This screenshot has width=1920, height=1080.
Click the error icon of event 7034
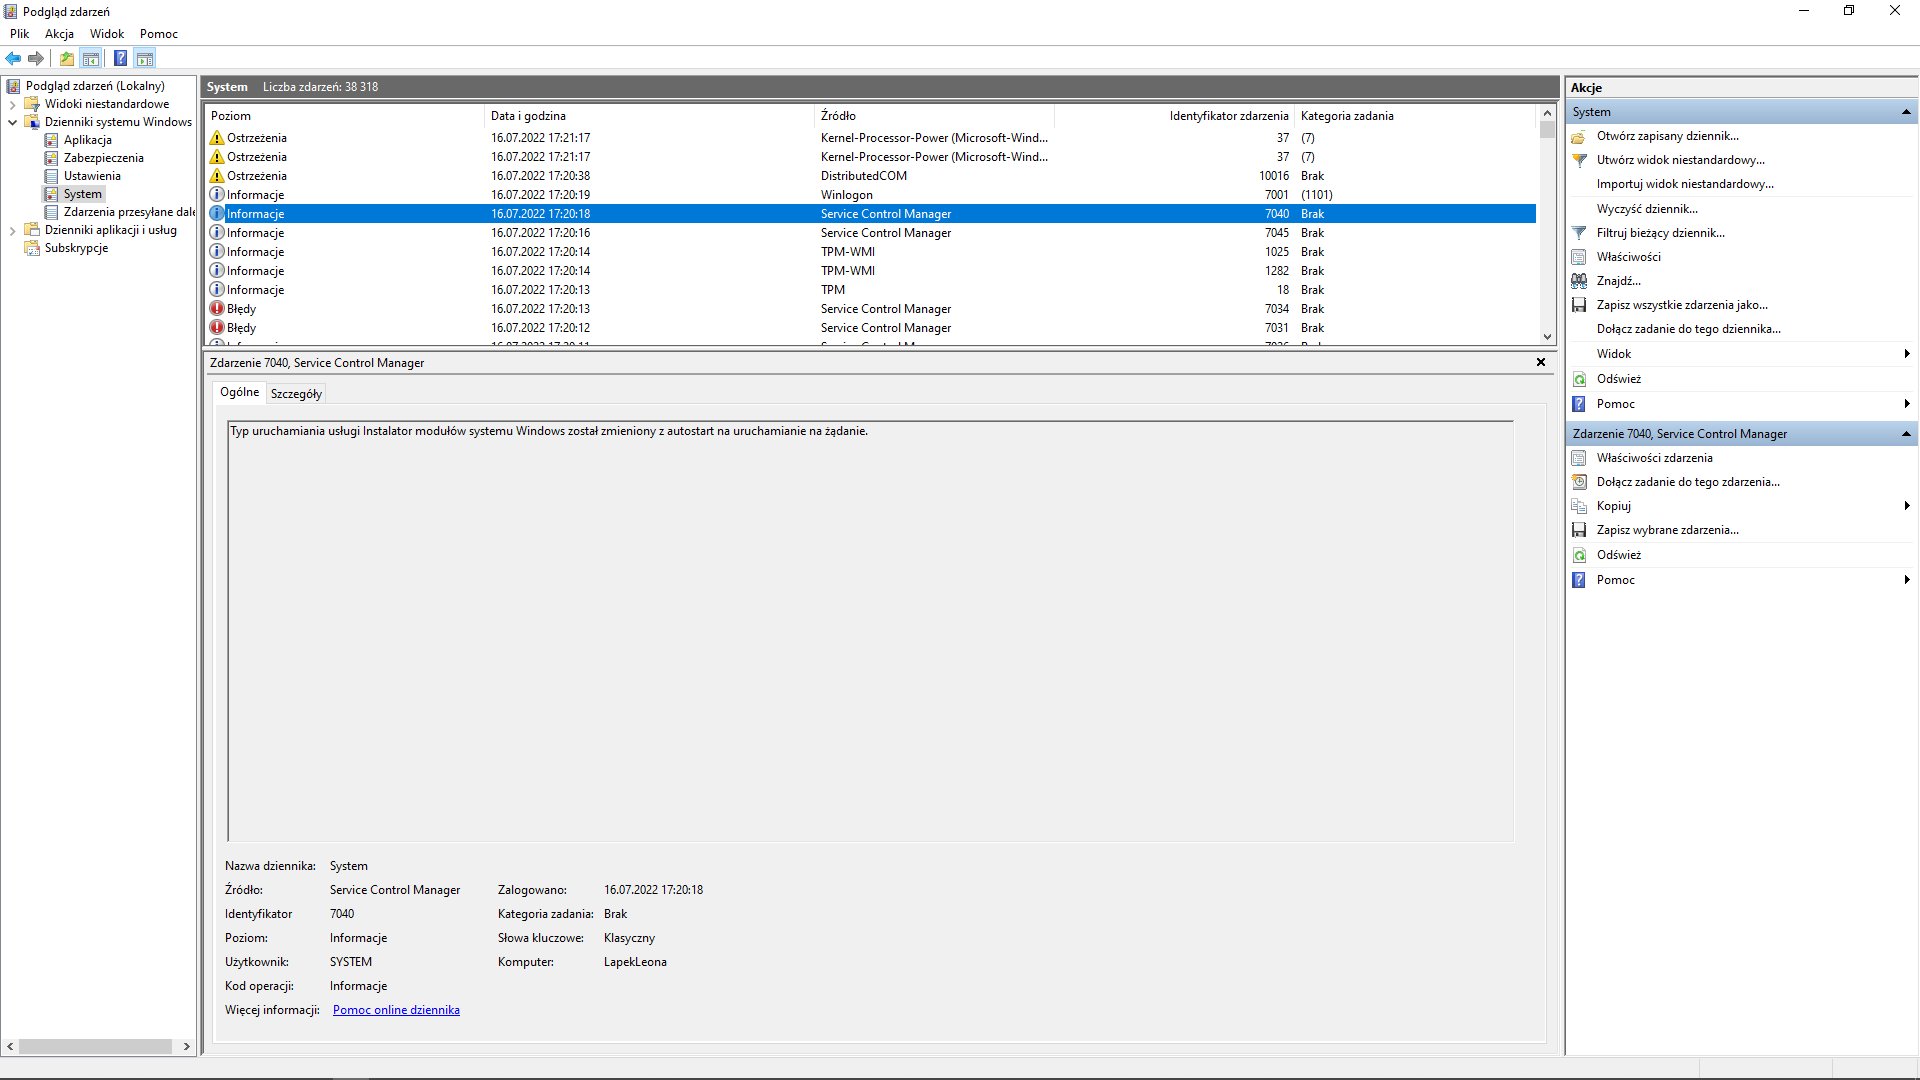216,309
